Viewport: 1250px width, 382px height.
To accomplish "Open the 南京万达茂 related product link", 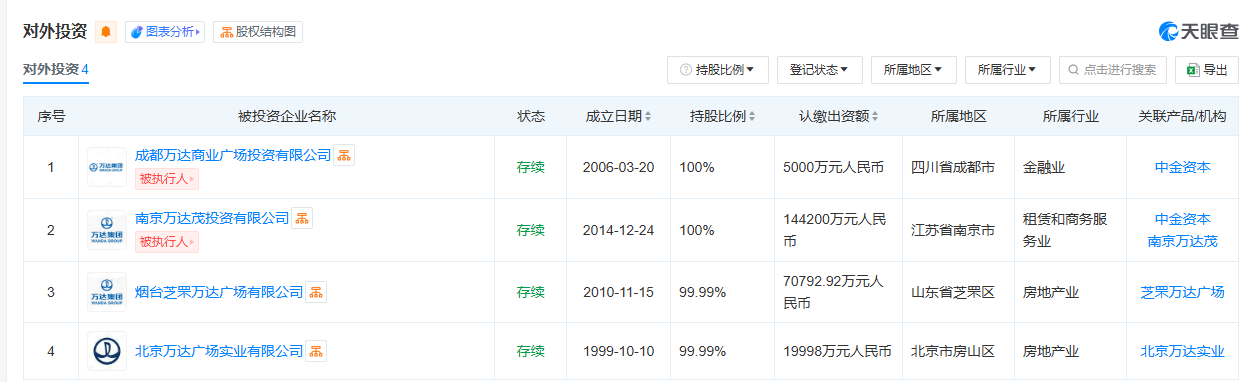I will point(1182,241).
